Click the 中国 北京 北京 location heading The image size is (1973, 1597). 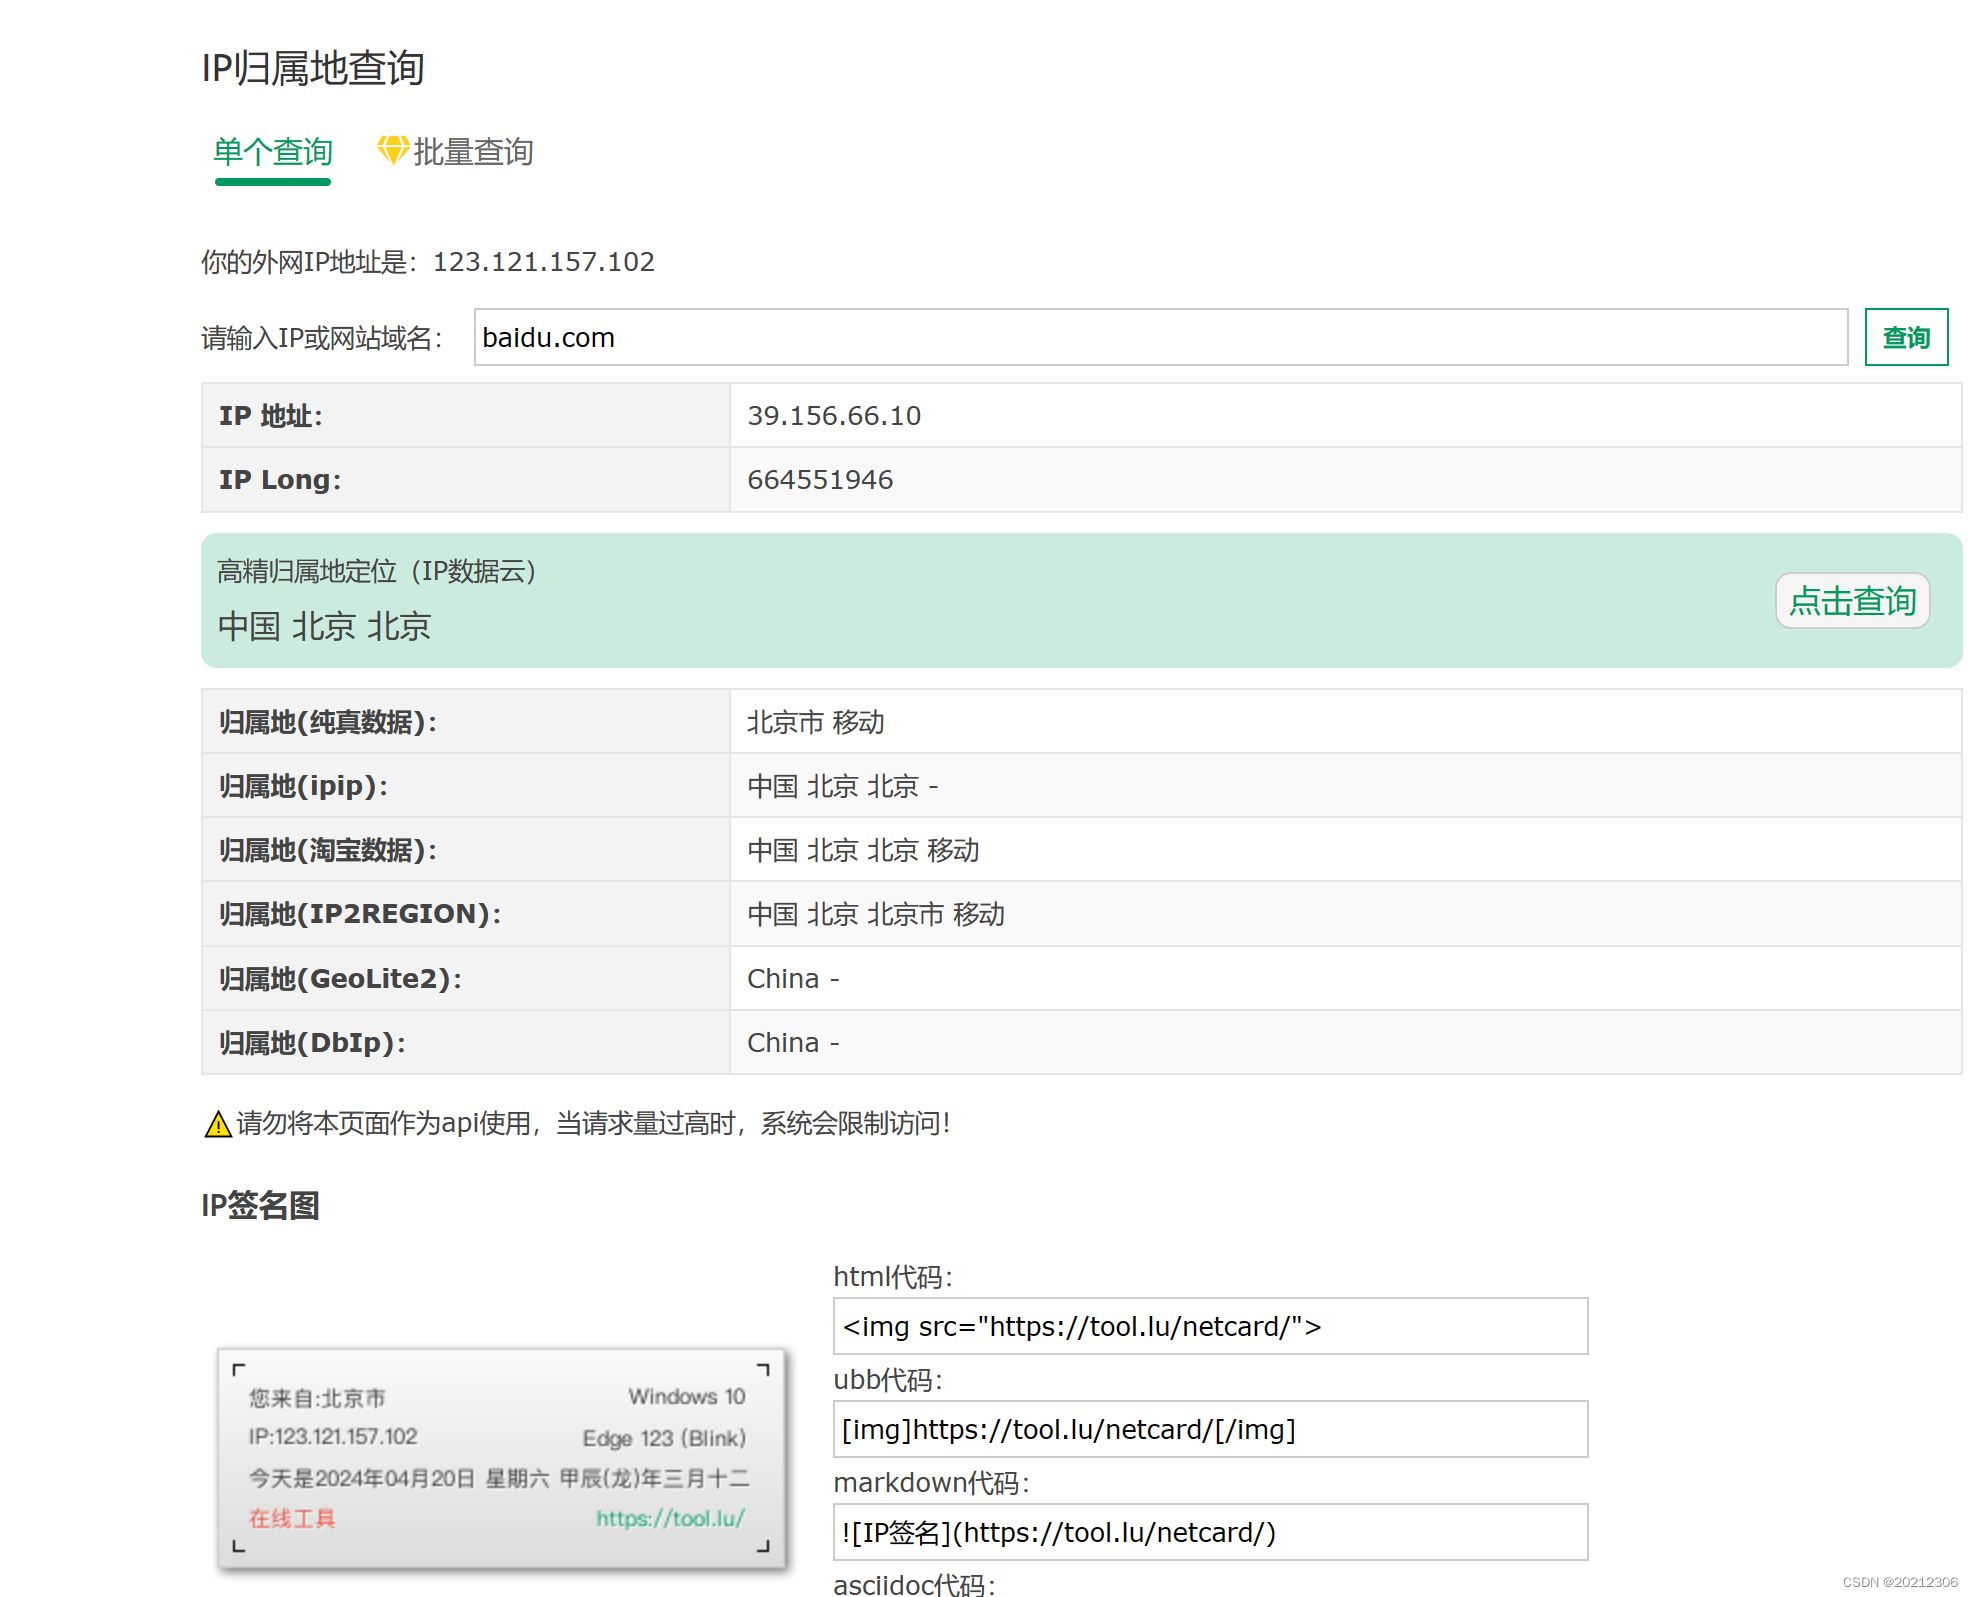click(x=324, y=627)
